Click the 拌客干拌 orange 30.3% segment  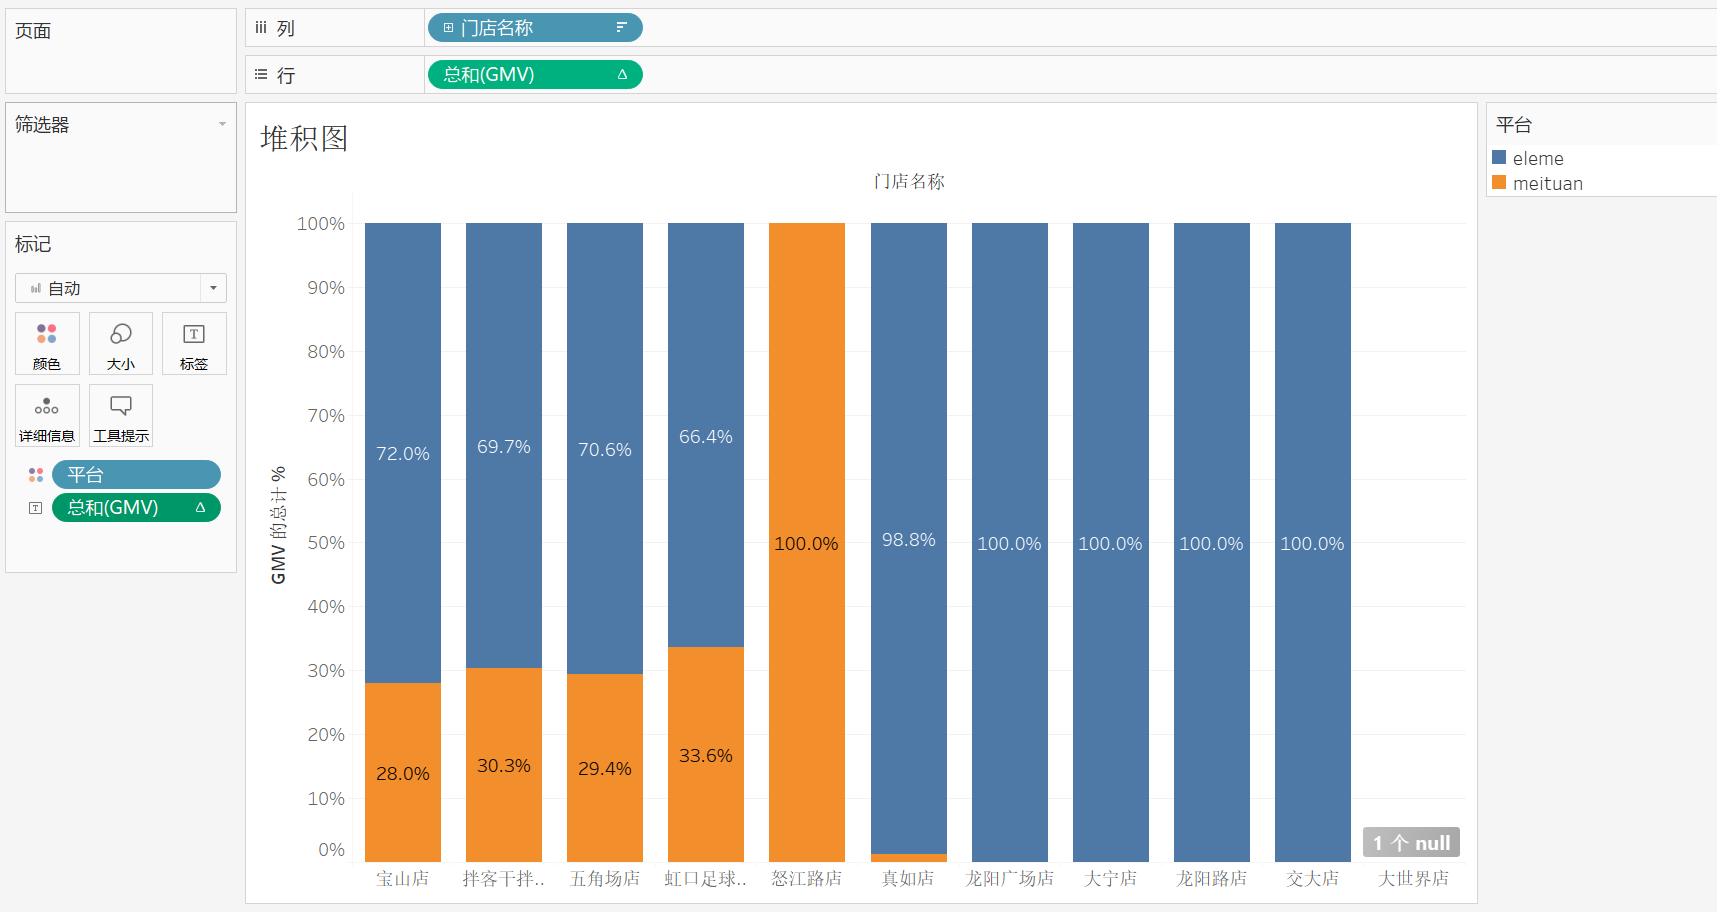(504, 765)
